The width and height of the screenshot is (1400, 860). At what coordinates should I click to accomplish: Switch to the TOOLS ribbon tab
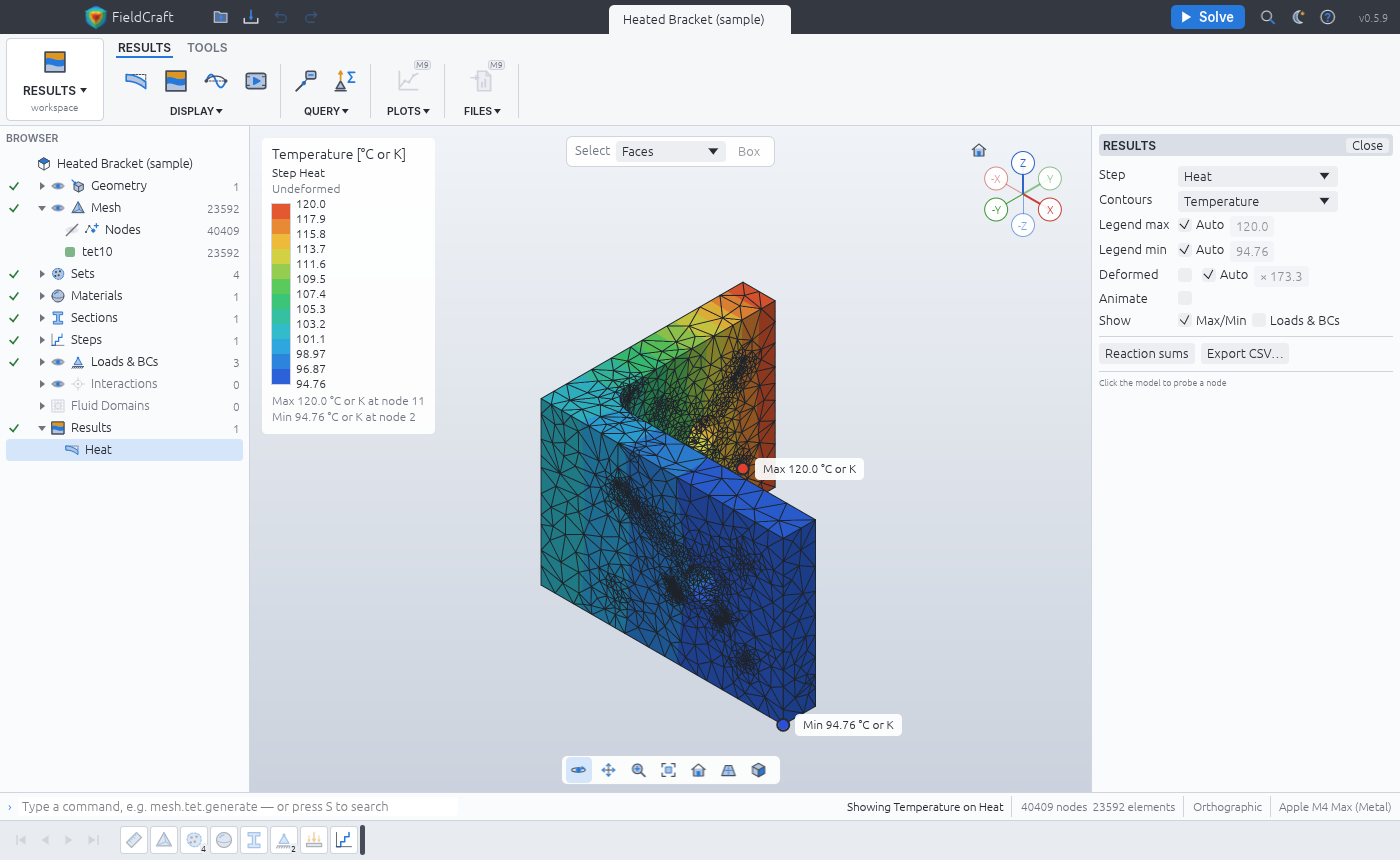[207, 48]
